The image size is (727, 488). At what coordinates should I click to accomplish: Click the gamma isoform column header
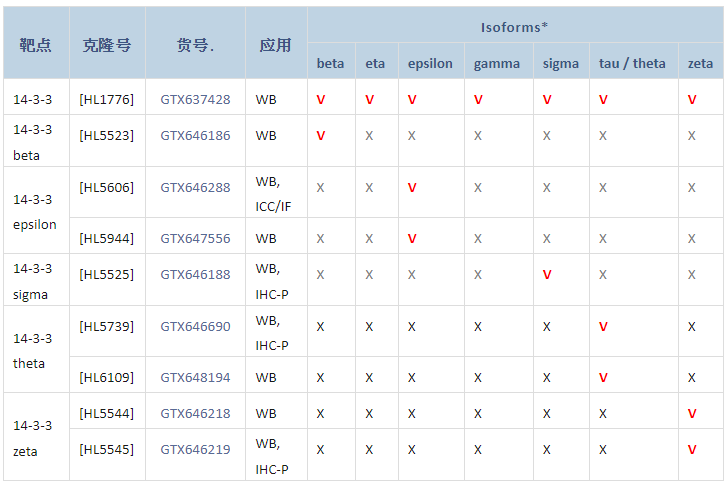click(x=499, y=61)
